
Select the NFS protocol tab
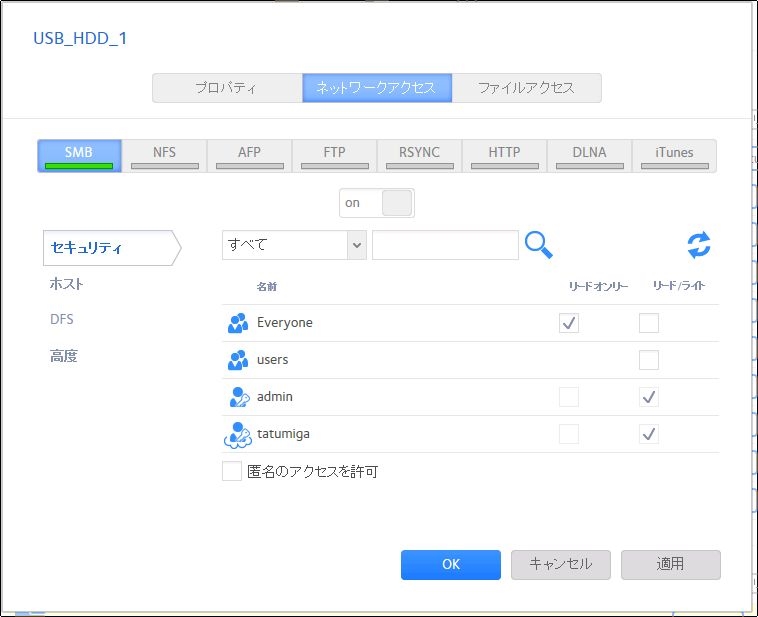point(164,156)
